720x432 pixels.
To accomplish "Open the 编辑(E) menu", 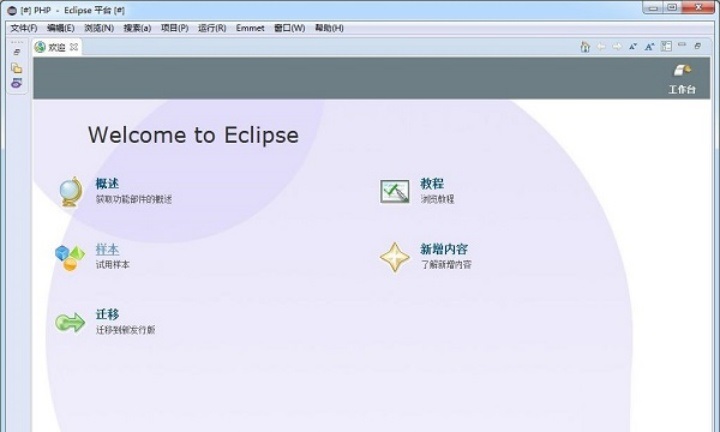I will click(61, 28).
